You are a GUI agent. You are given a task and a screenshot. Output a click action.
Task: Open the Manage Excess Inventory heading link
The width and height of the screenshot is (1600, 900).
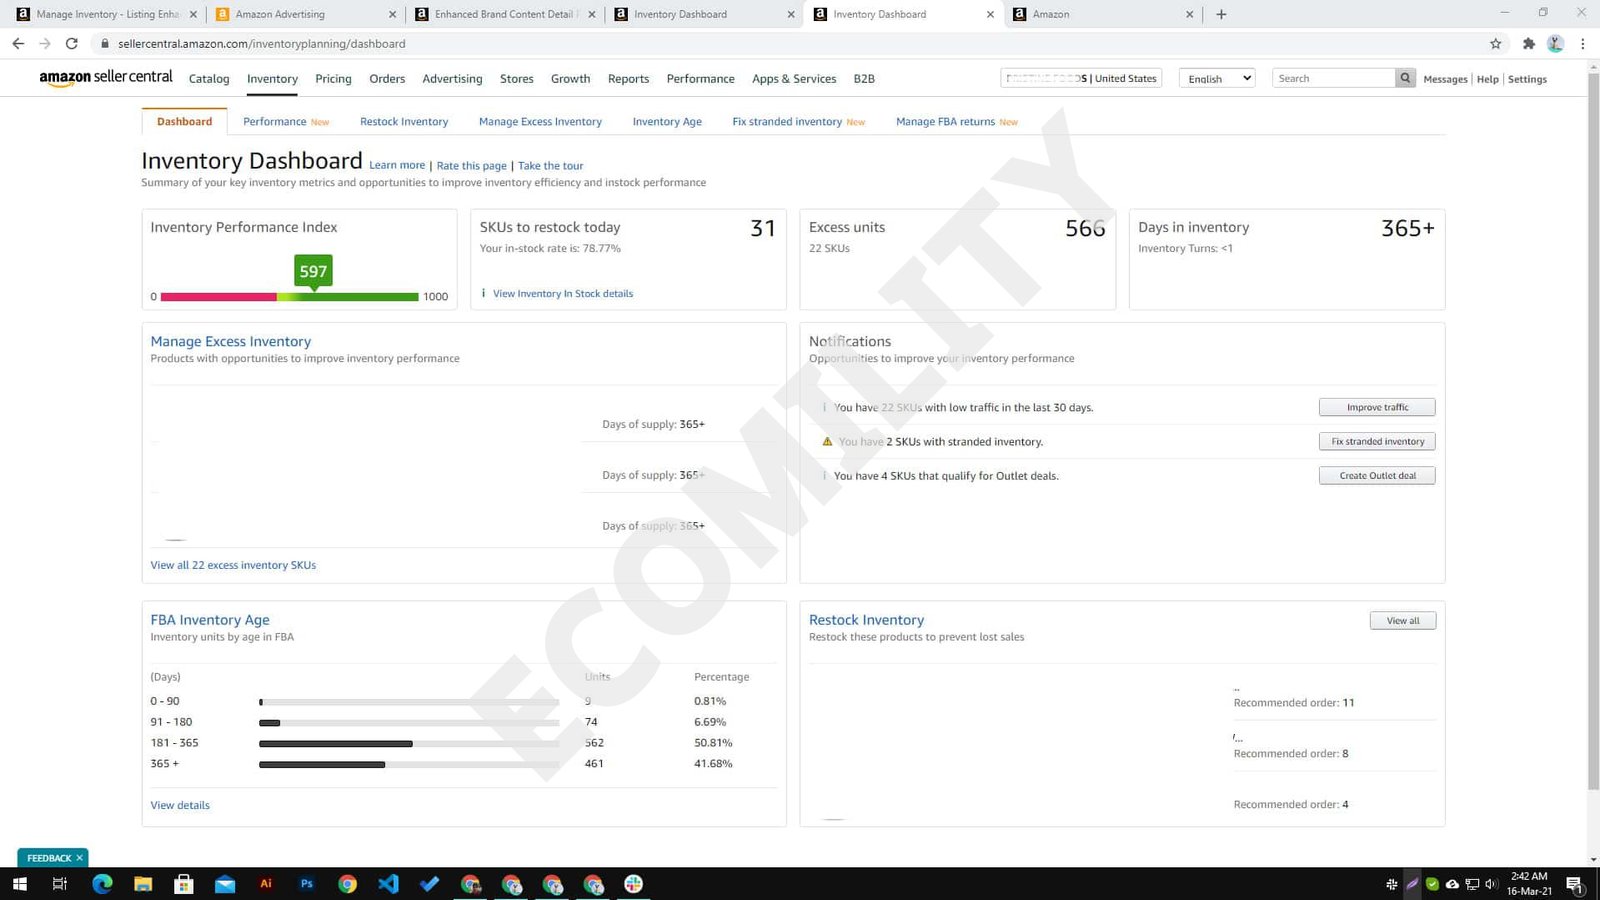coord(231,341)
